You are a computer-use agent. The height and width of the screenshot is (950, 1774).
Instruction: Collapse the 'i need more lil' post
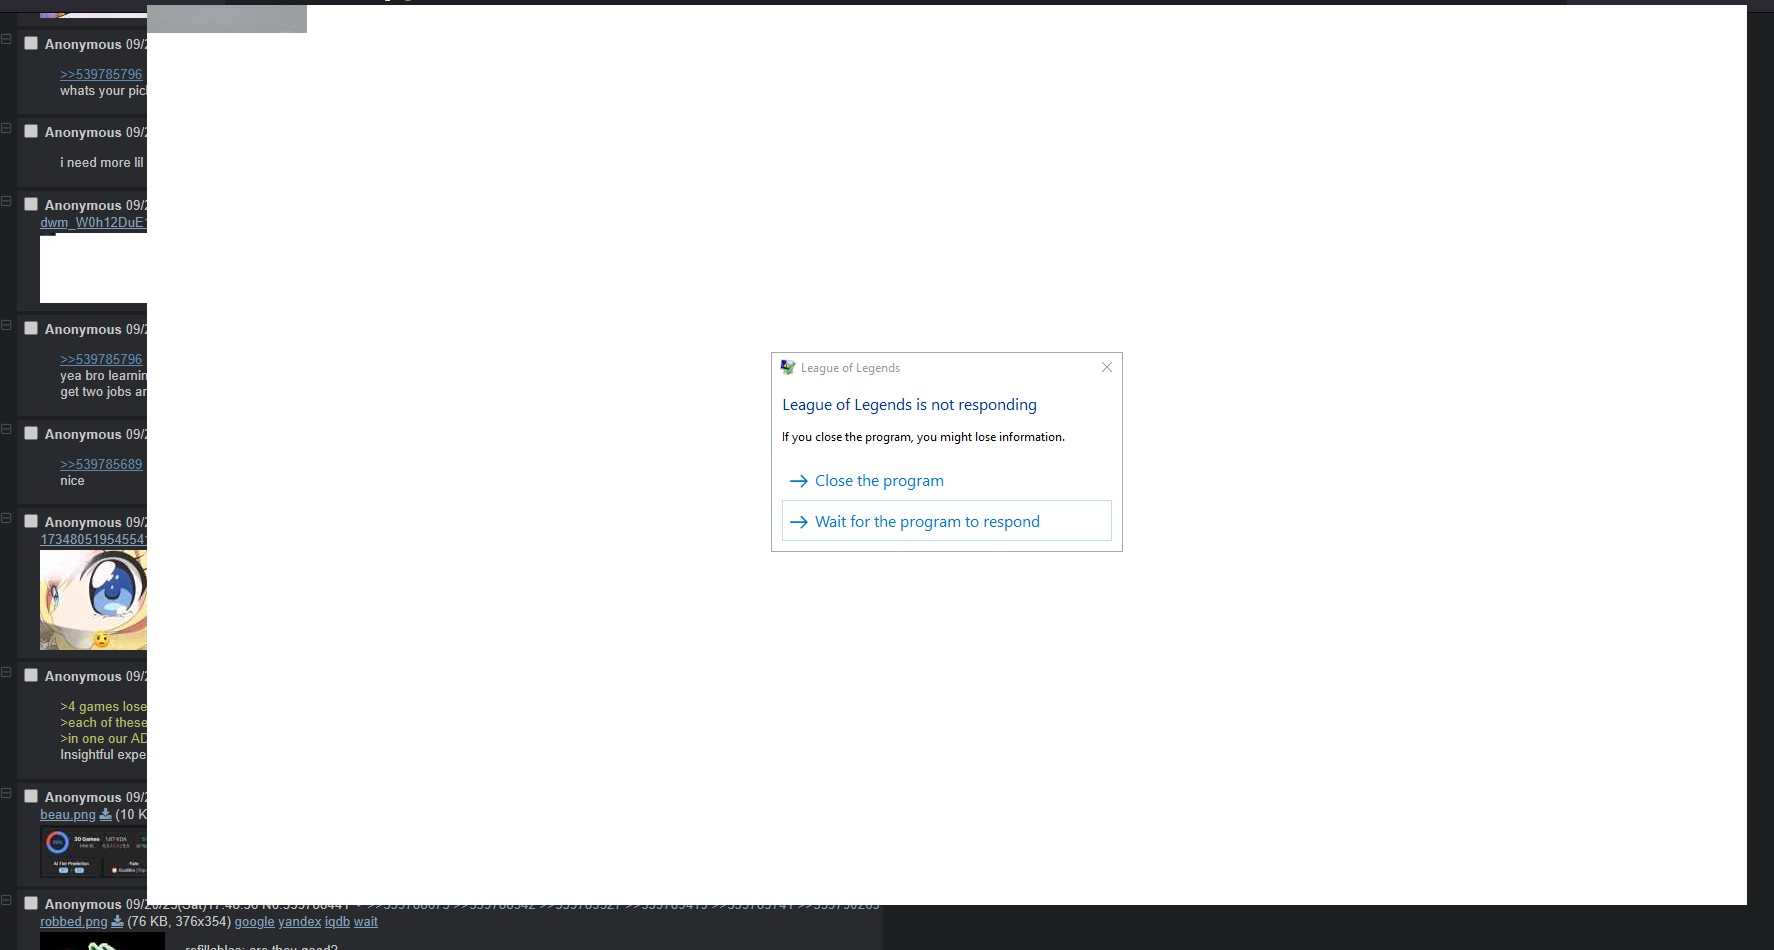tap(6, 128)
